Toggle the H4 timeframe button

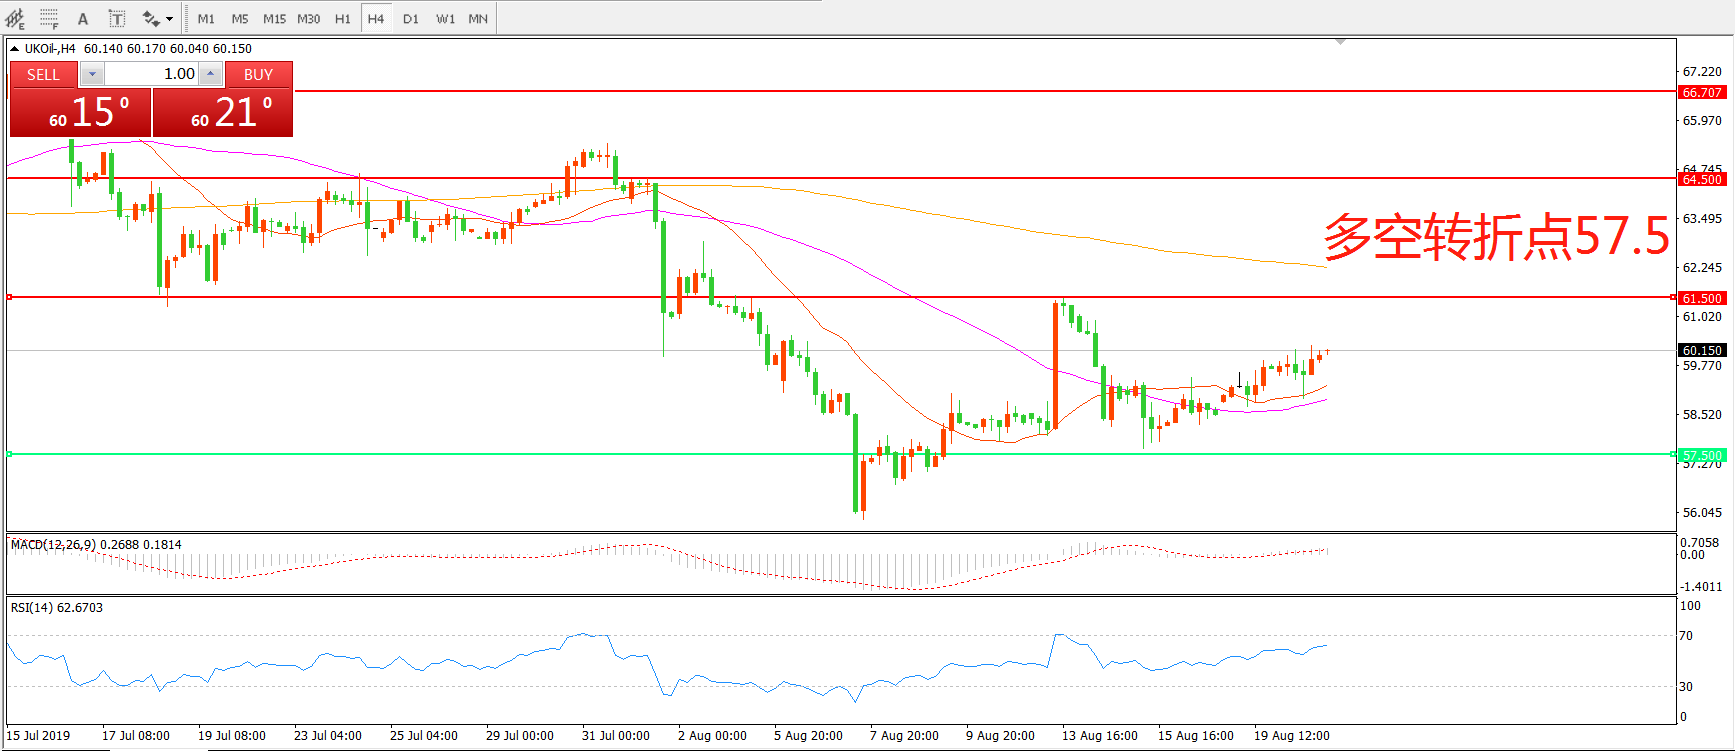(376, 18)
